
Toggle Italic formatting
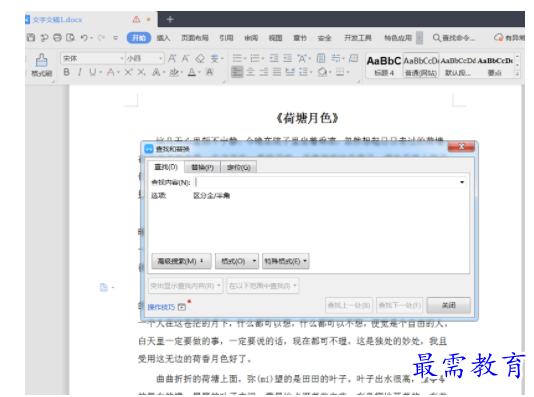[79, 72]
